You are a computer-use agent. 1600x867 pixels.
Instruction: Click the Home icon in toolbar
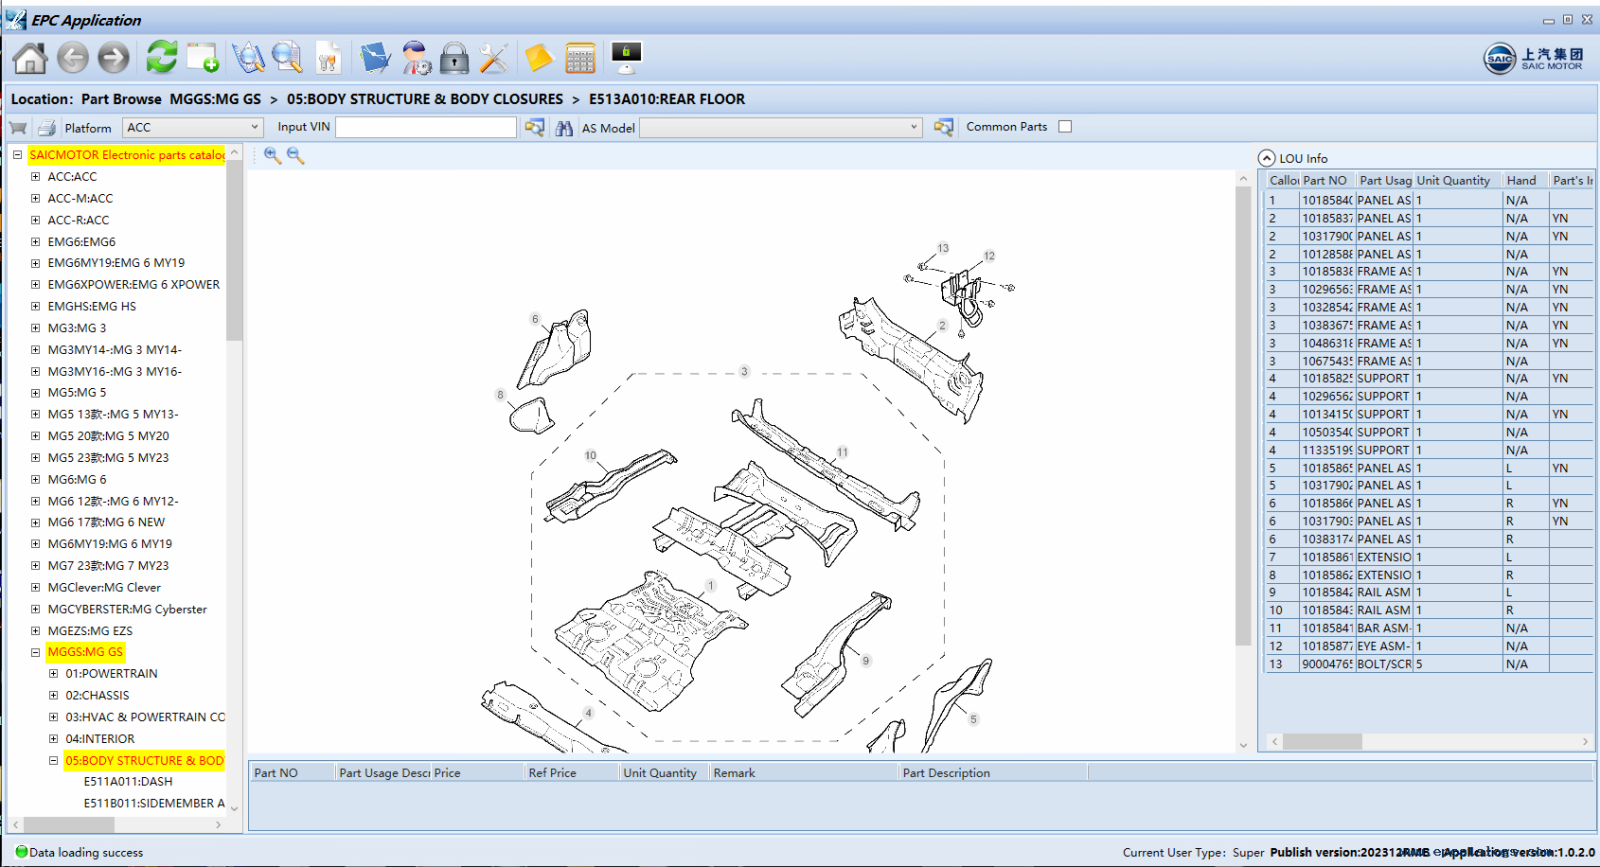[30, 59]
